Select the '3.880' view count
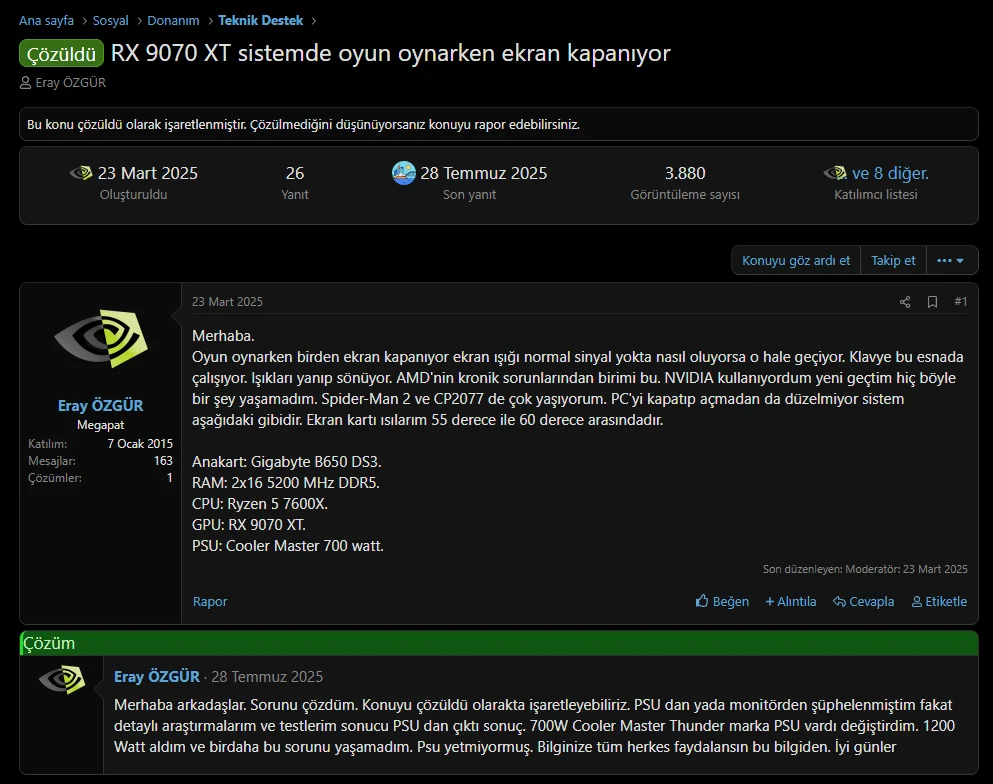The width and height of the screenshot is (993, 784). pos(685,173)
